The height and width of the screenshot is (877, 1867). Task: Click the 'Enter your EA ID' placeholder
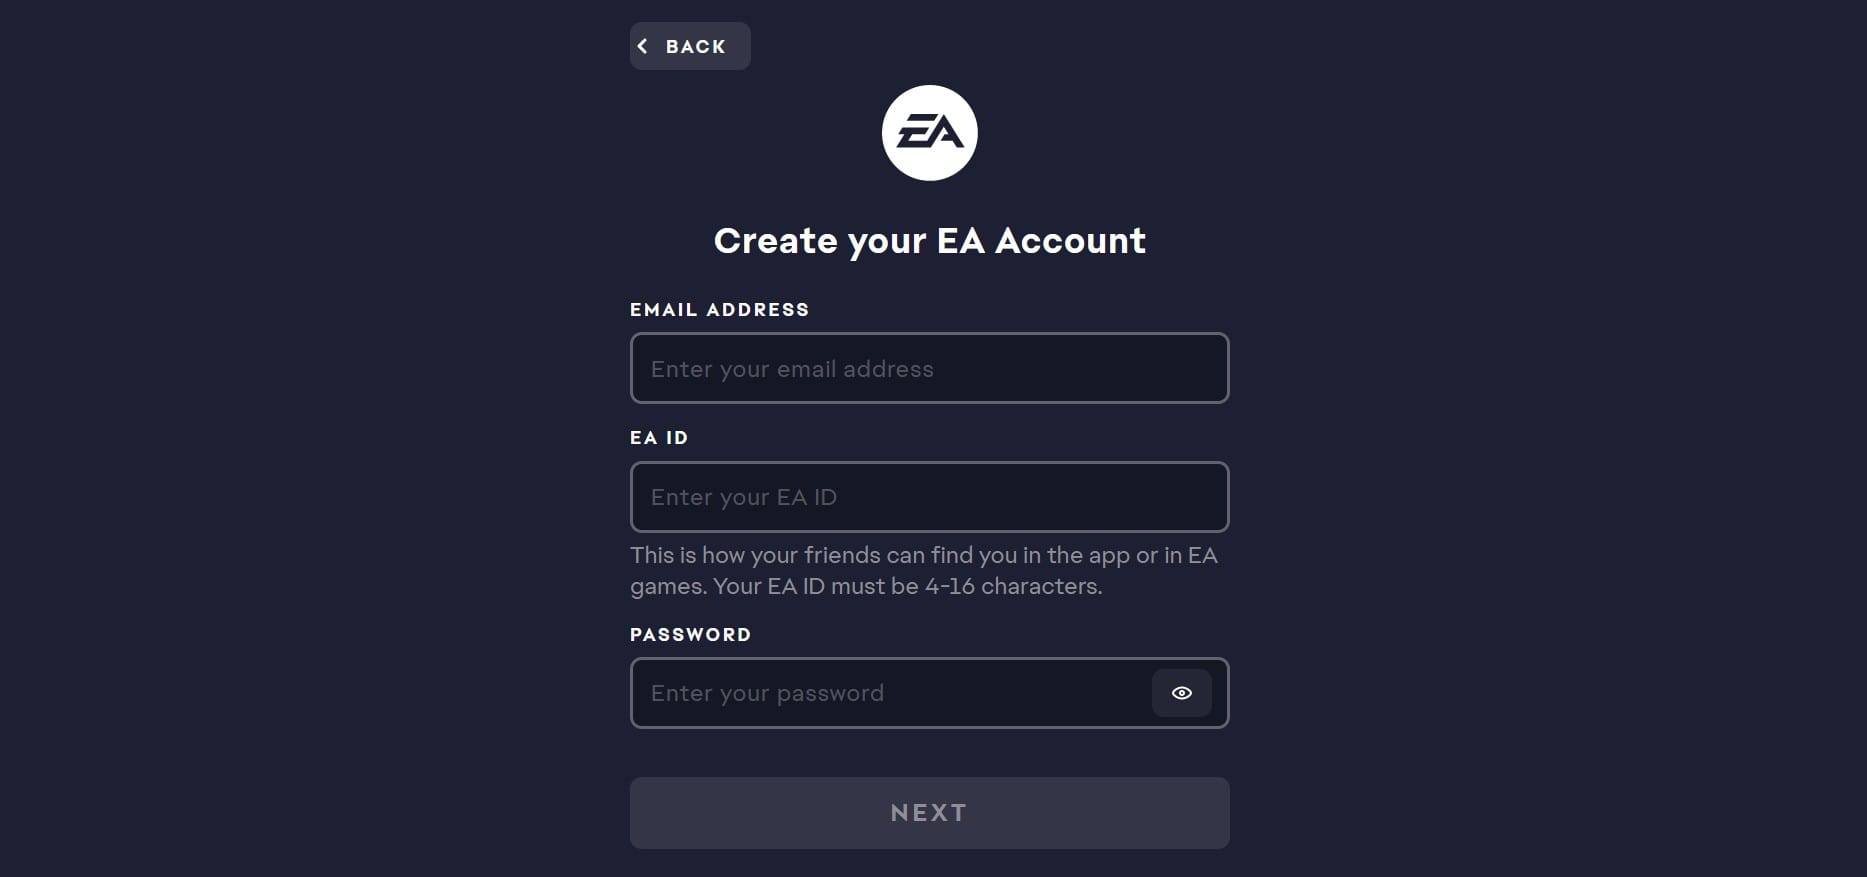[x=743, y=497]
